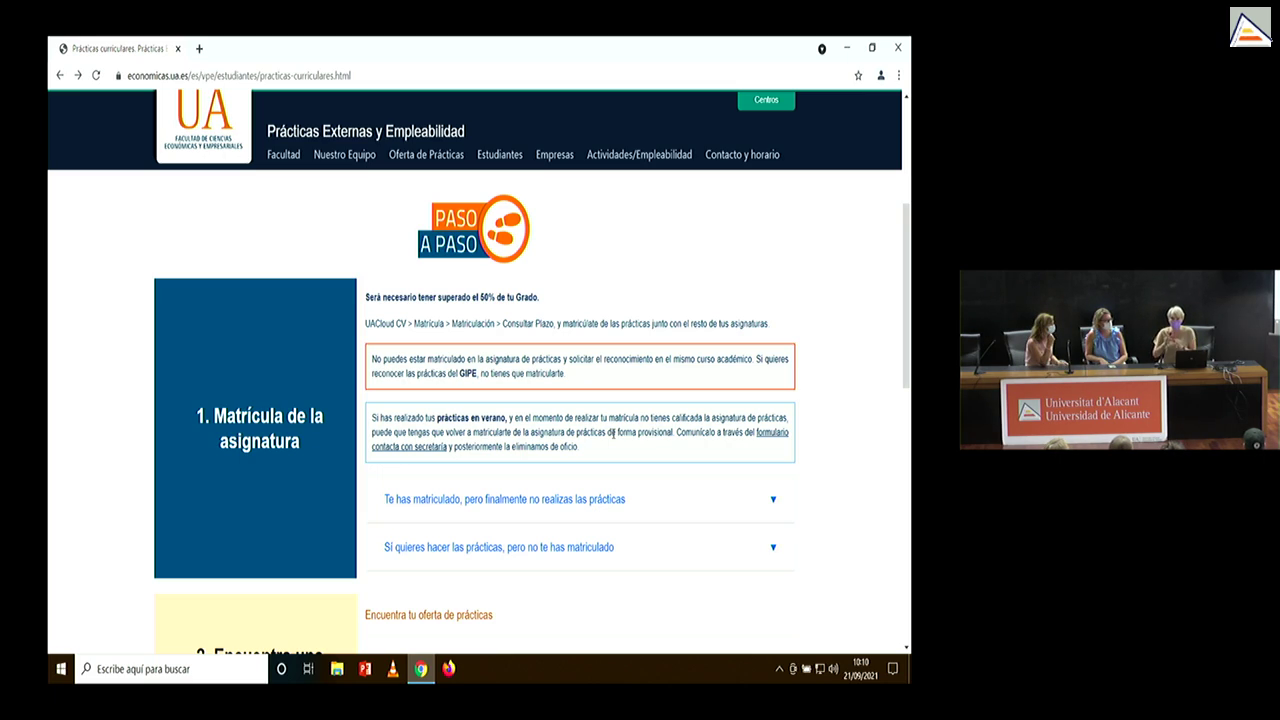The width and height of the screenshot is (1280, 720).
Task: Launch VLC from the taskbar
Action: coord(393,669)
